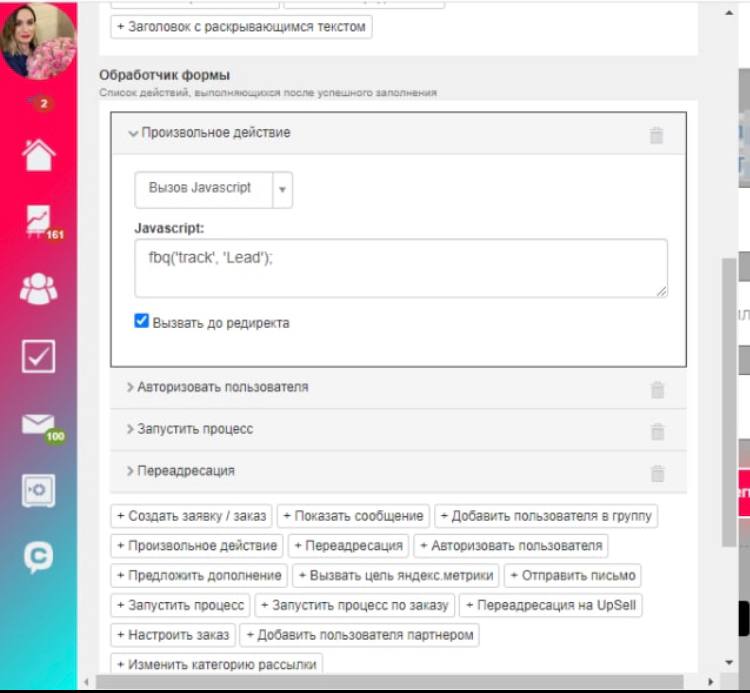Viewport: 750px width, 693px height.
Task: Delete the Произвольное действие block via trash icon
Action: point(656,135)
